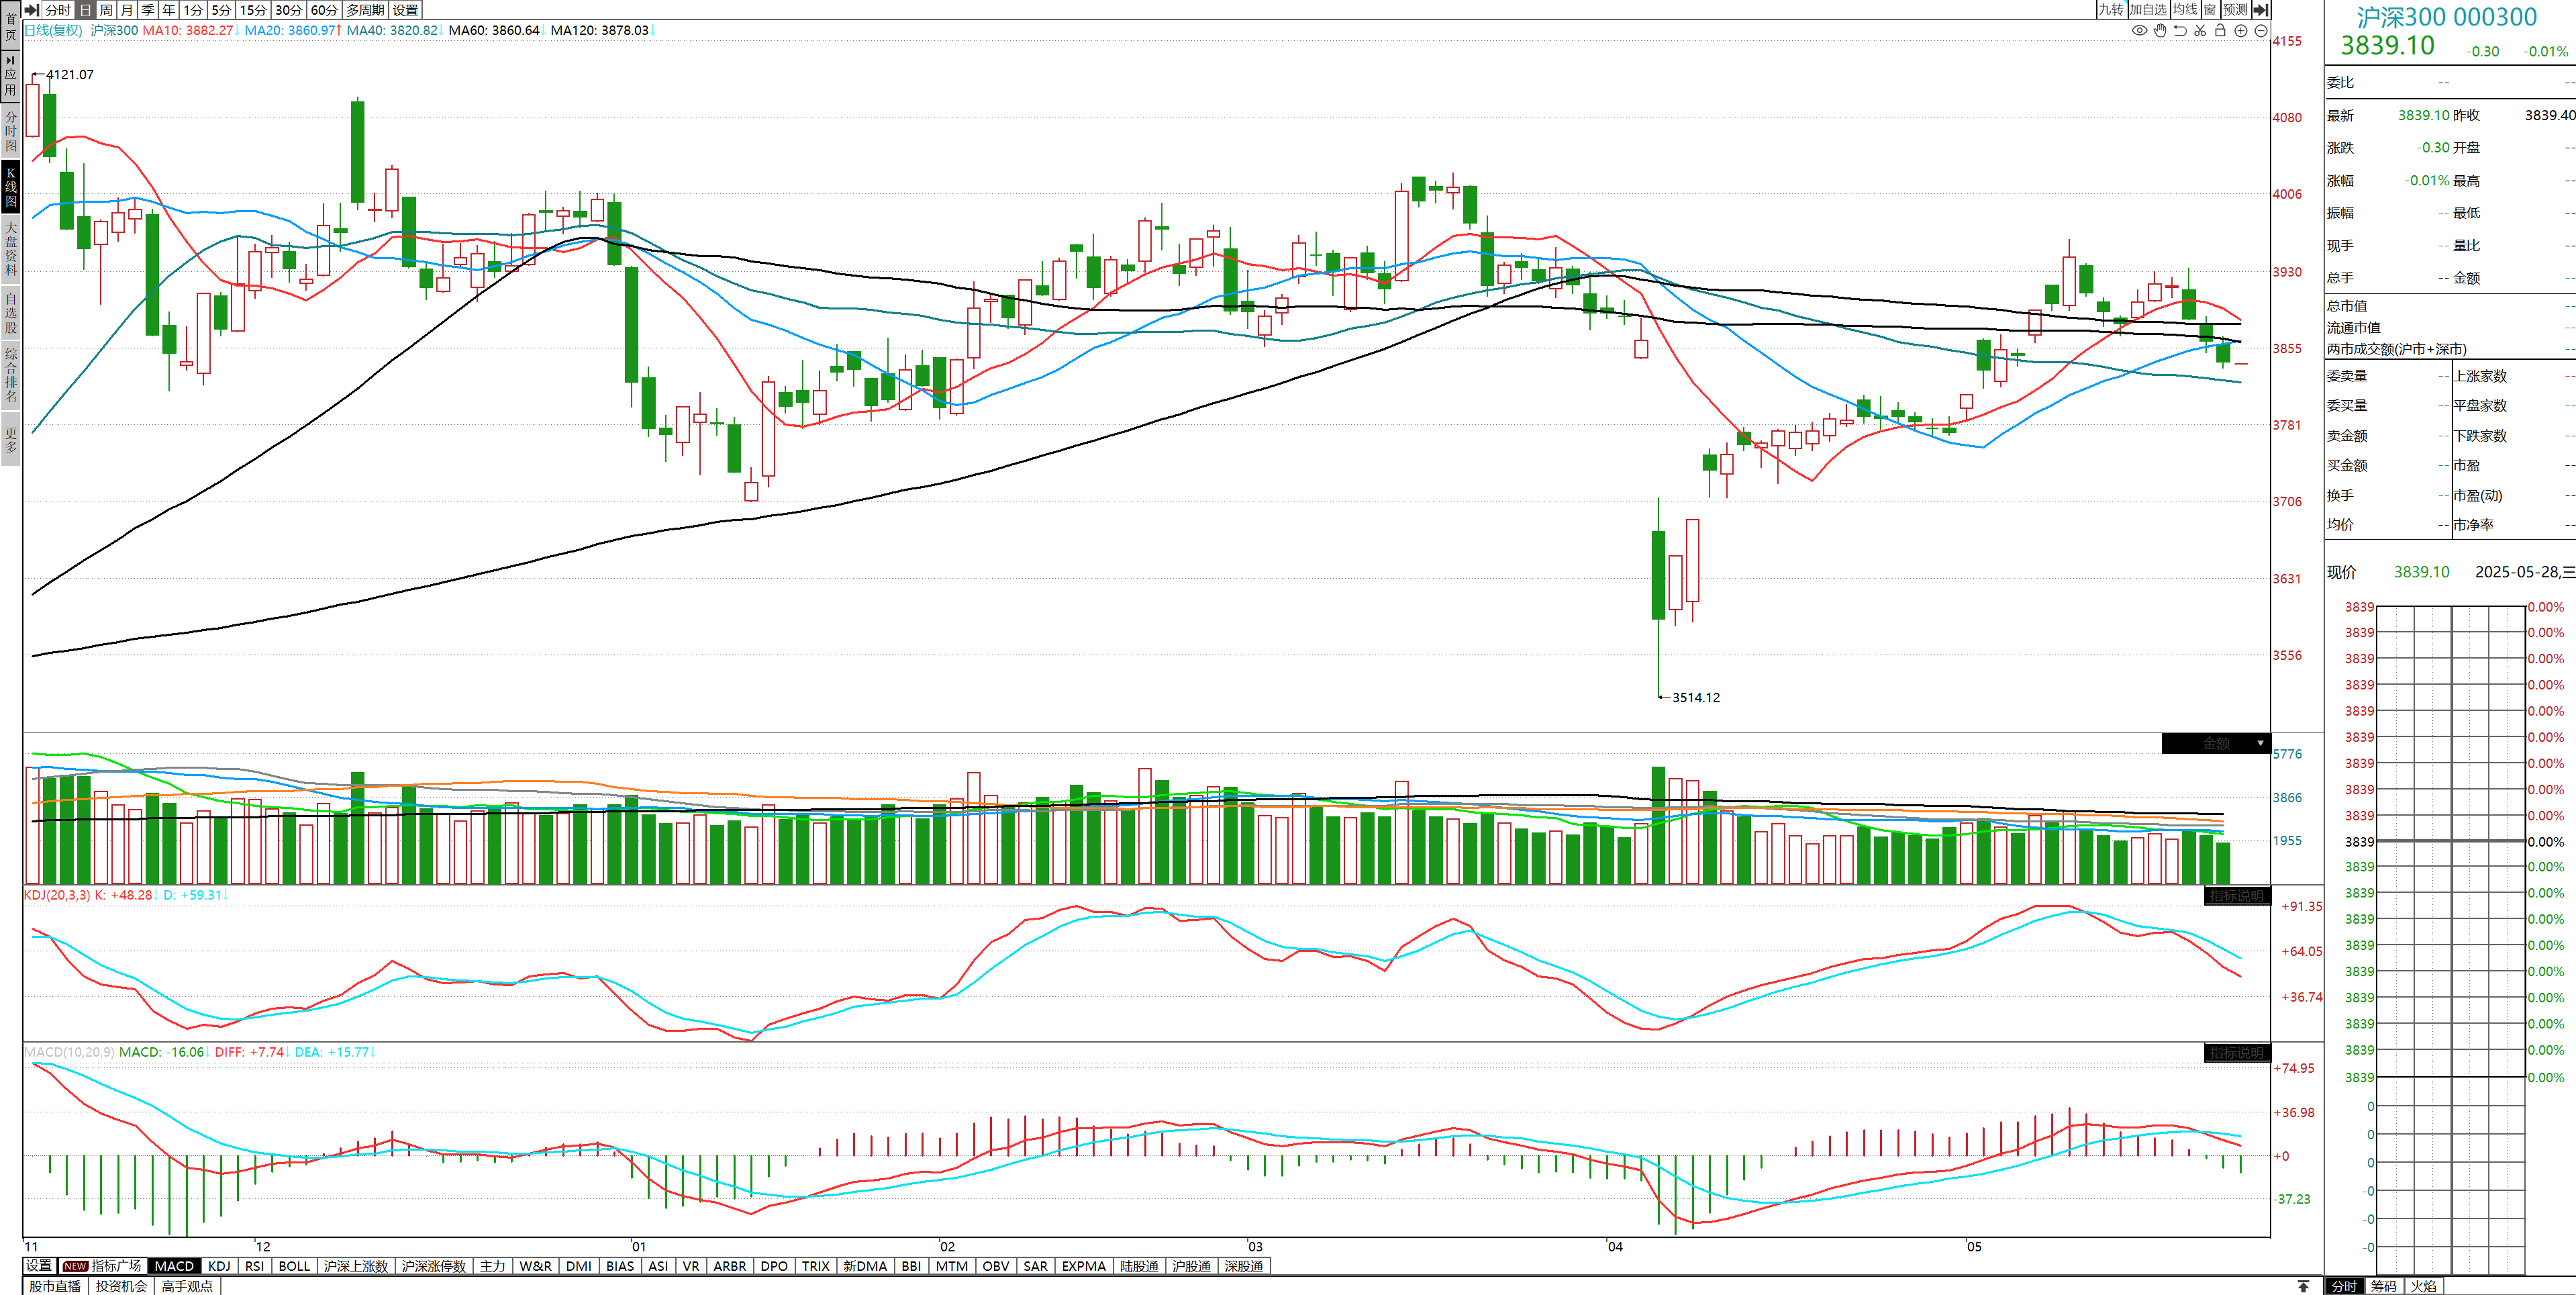Zoom out with the minus circle icon
This screenshot has width=2576, height=1295.
[2260, 30]
